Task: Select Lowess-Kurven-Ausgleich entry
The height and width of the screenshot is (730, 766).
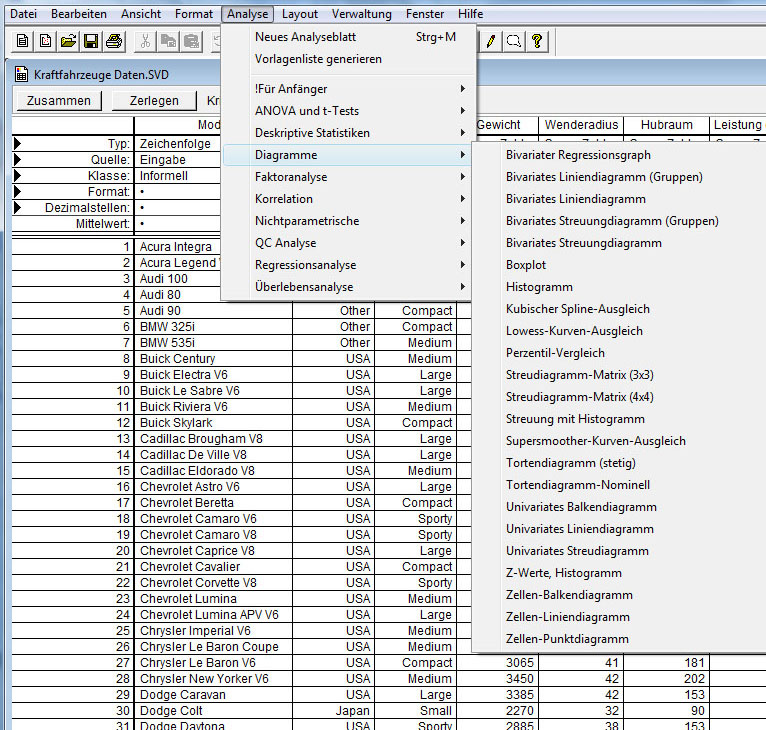Action: pos(618,331)
